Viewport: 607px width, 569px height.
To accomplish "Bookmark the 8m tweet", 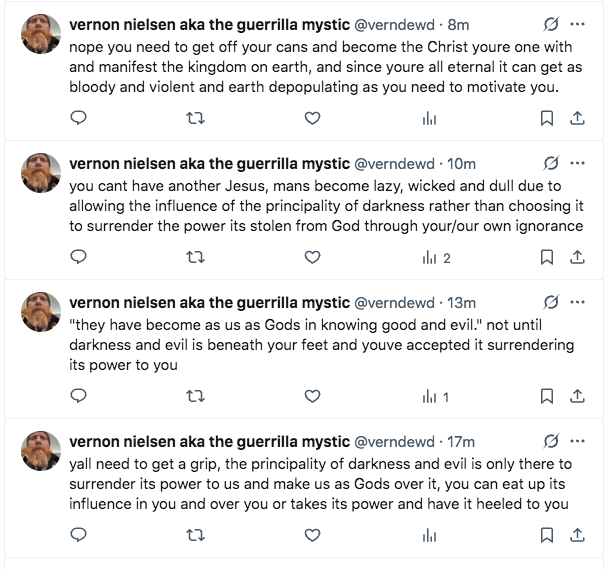I will [547, 118].
